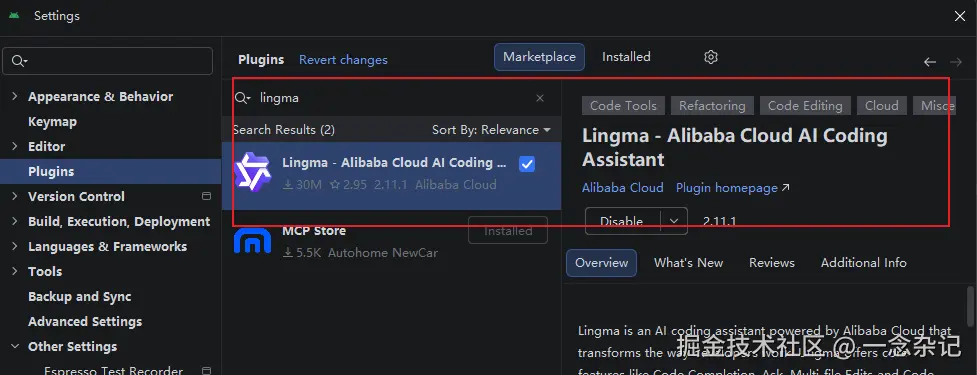Collapse the Other Settings section
977x375 pixels.
(x=15, y=346)
